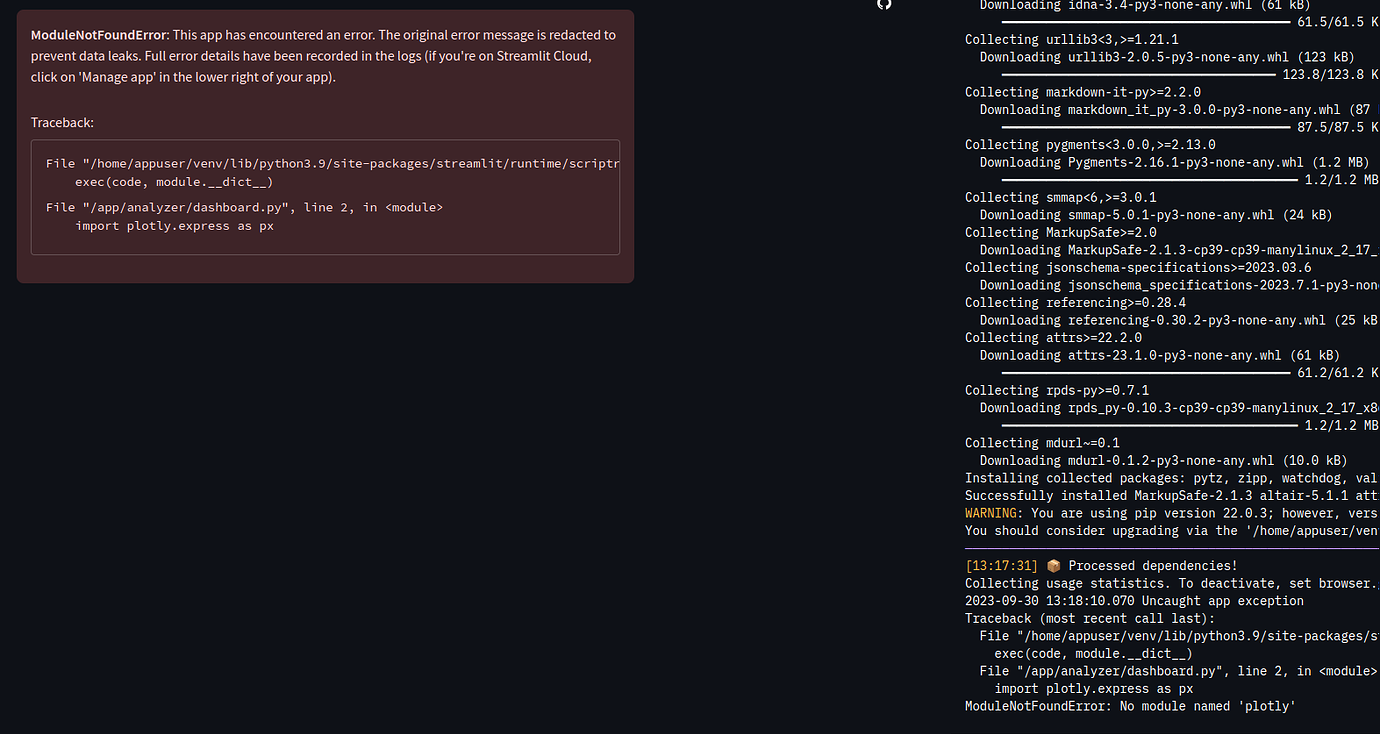Click the package emoji next to Processed dependencies
This screenshot has width=1380, height=734.
[x=1054, y=565]
